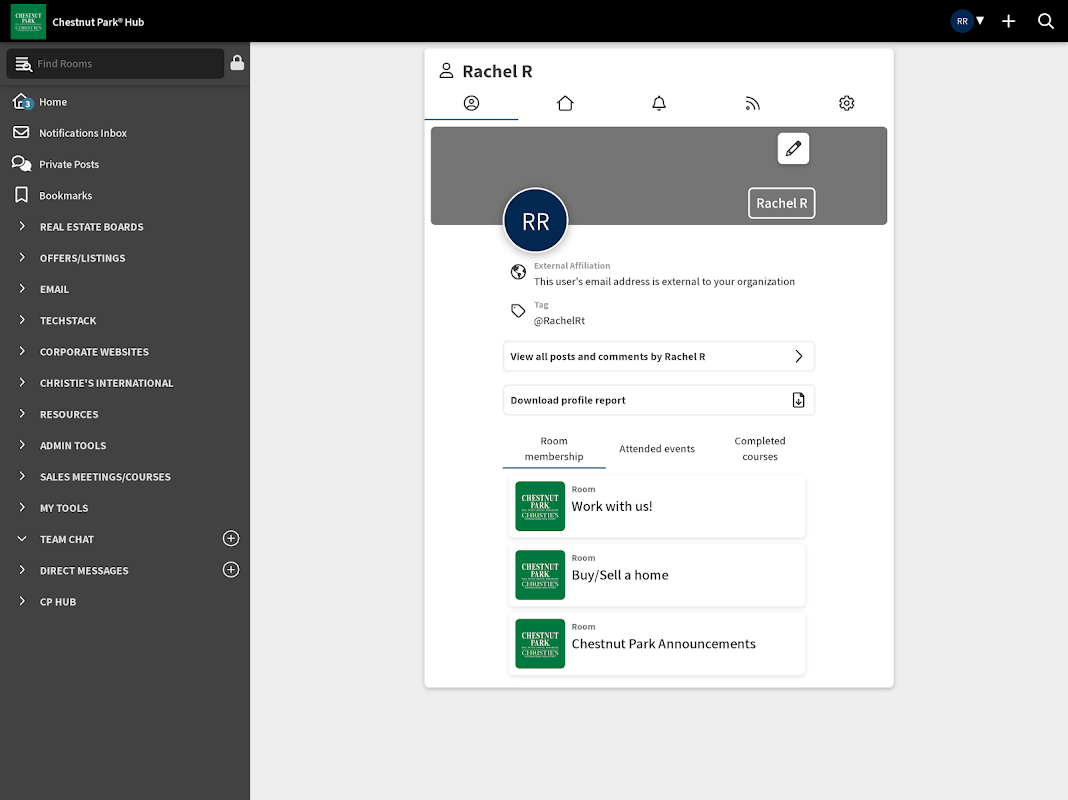This screenshot has width=1068, height=800.
Task: Open search with magnifier icon
Action: pyautogui.click(x=1045, y=21)
